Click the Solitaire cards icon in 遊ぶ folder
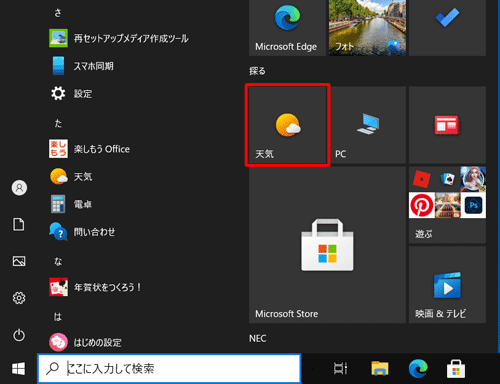This screenshot has width=500, height=384. 447,179
